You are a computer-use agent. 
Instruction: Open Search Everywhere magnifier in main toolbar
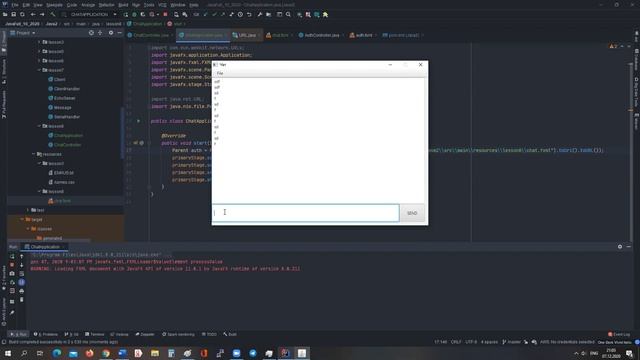click(x=288, y=14)
